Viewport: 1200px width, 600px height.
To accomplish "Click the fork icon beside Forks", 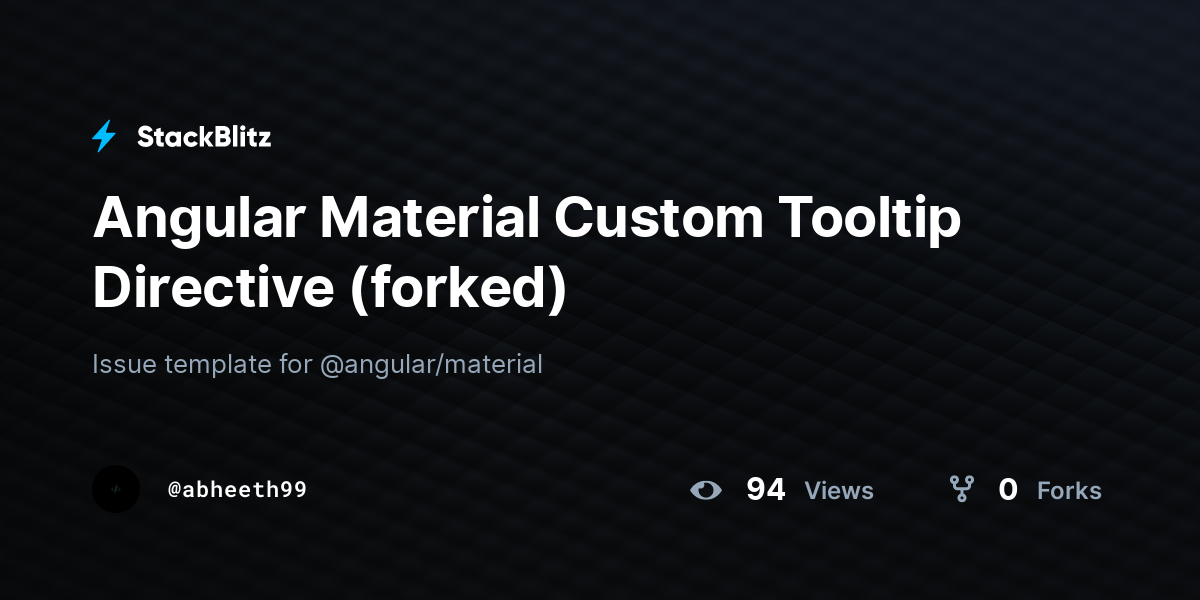I will point(962,489).
